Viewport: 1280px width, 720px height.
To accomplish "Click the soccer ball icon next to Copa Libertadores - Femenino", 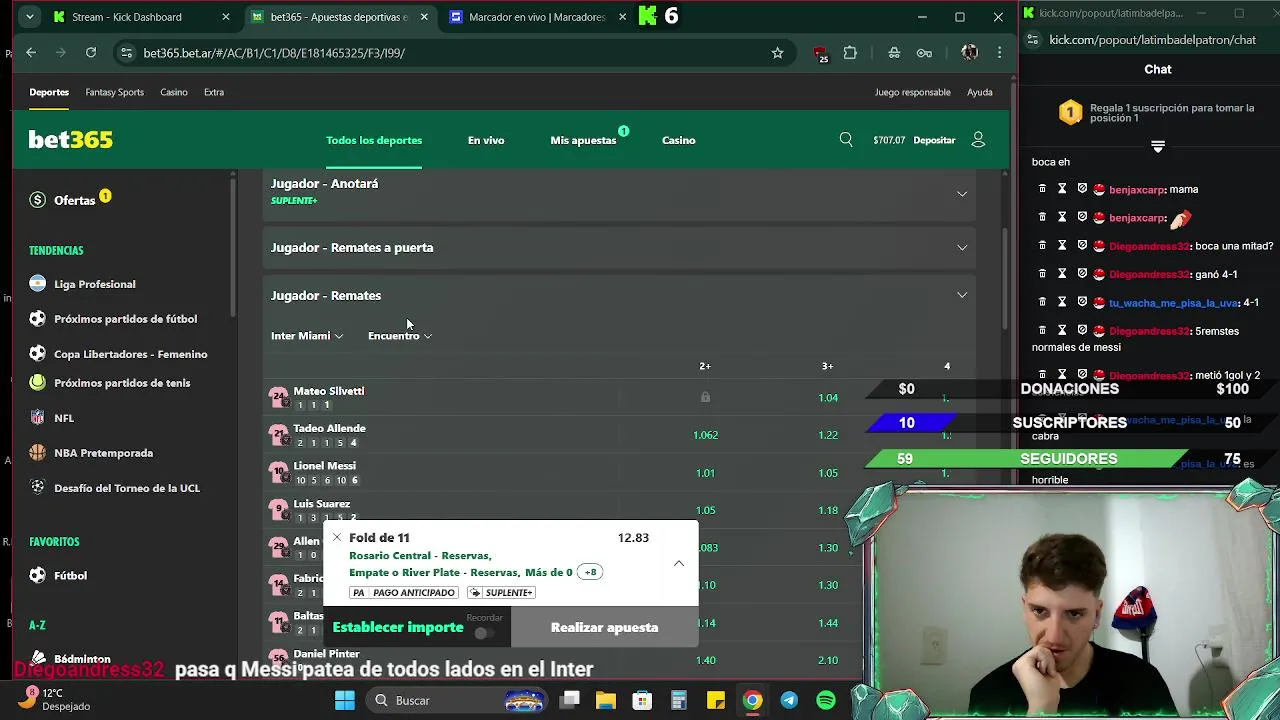I will (37, 354).
